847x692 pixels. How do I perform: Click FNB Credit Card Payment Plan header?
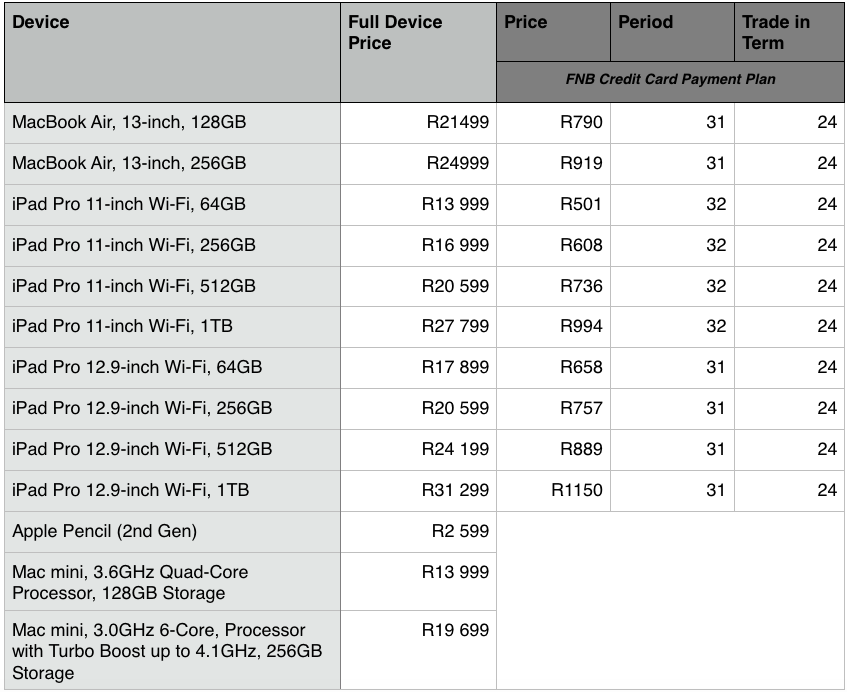click(x=670, y=79)
